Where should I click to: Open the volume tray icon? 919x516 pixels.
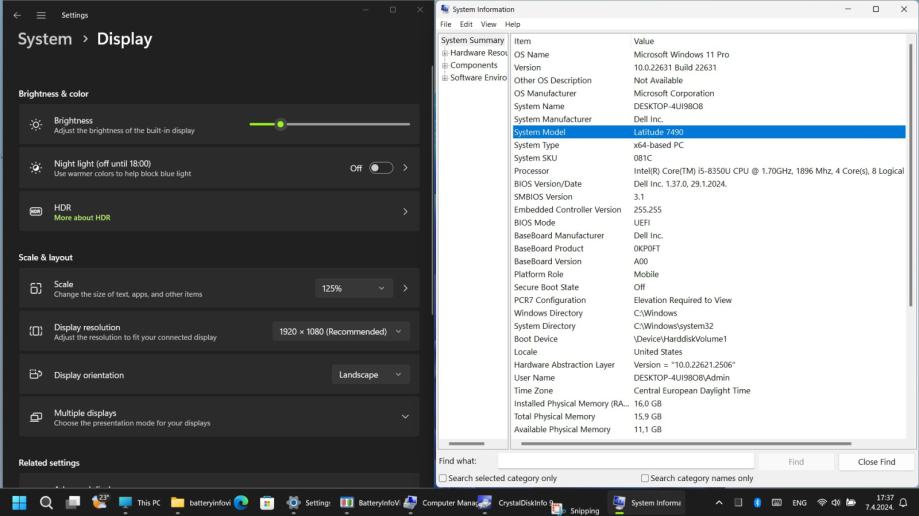click(x=836, y=503)
